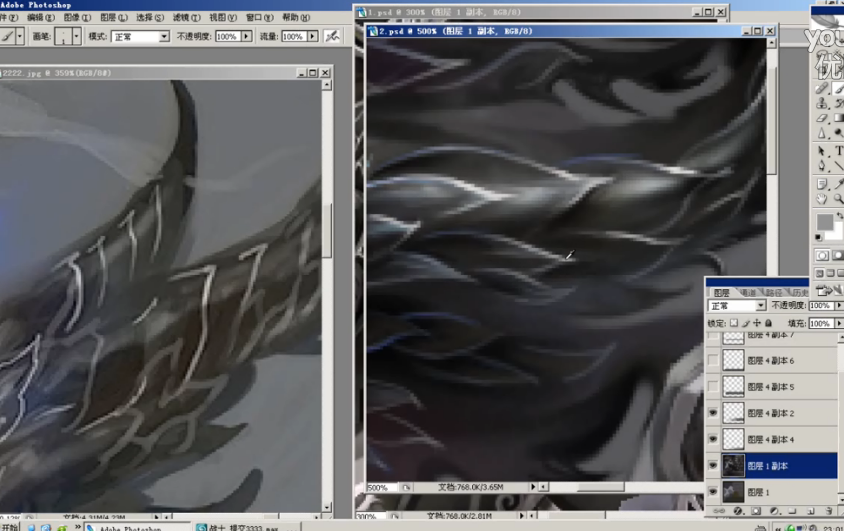Hide layer 图层 1 副本 eye icon
Screen dimensions: 844x531
pos(713,465)
